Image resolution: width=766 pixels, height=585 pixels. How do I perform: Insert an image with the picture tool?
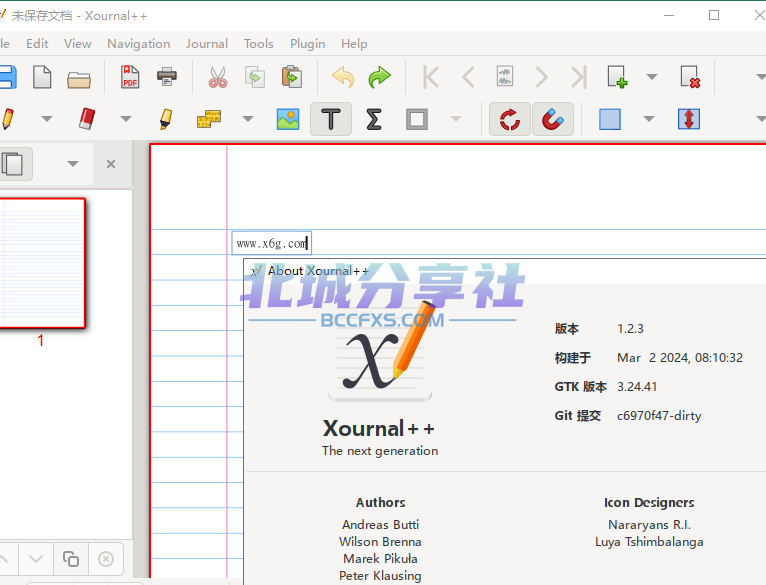point(288,119)
